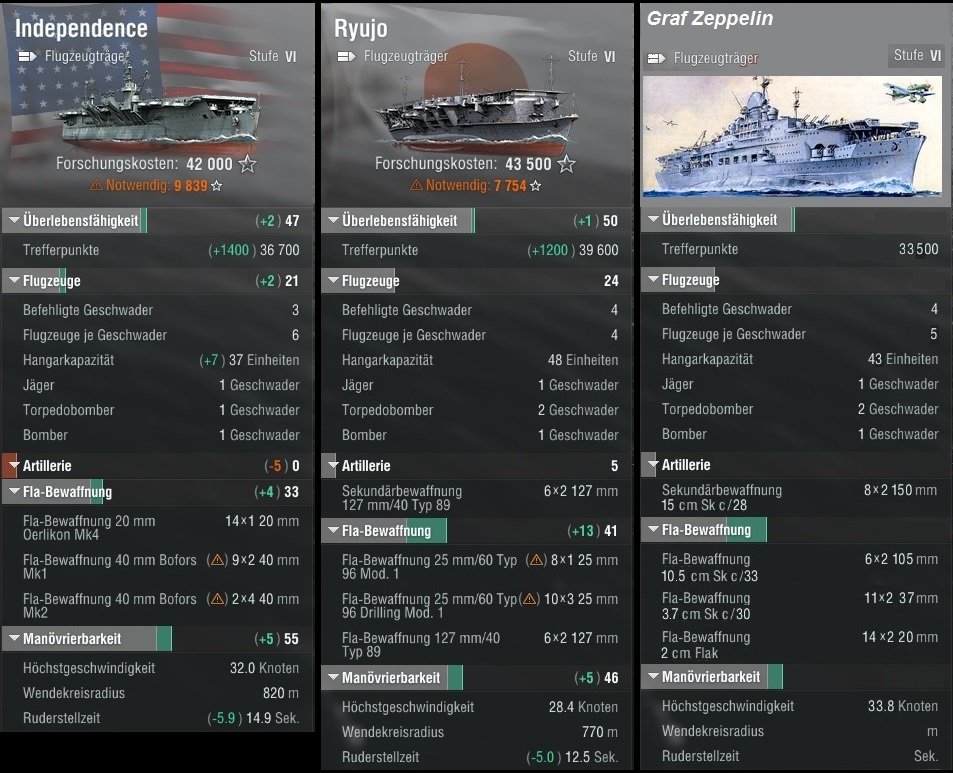Collapse Graf Zeppelin's Fla-Bewaffnung section

click(x=651, y=530)
